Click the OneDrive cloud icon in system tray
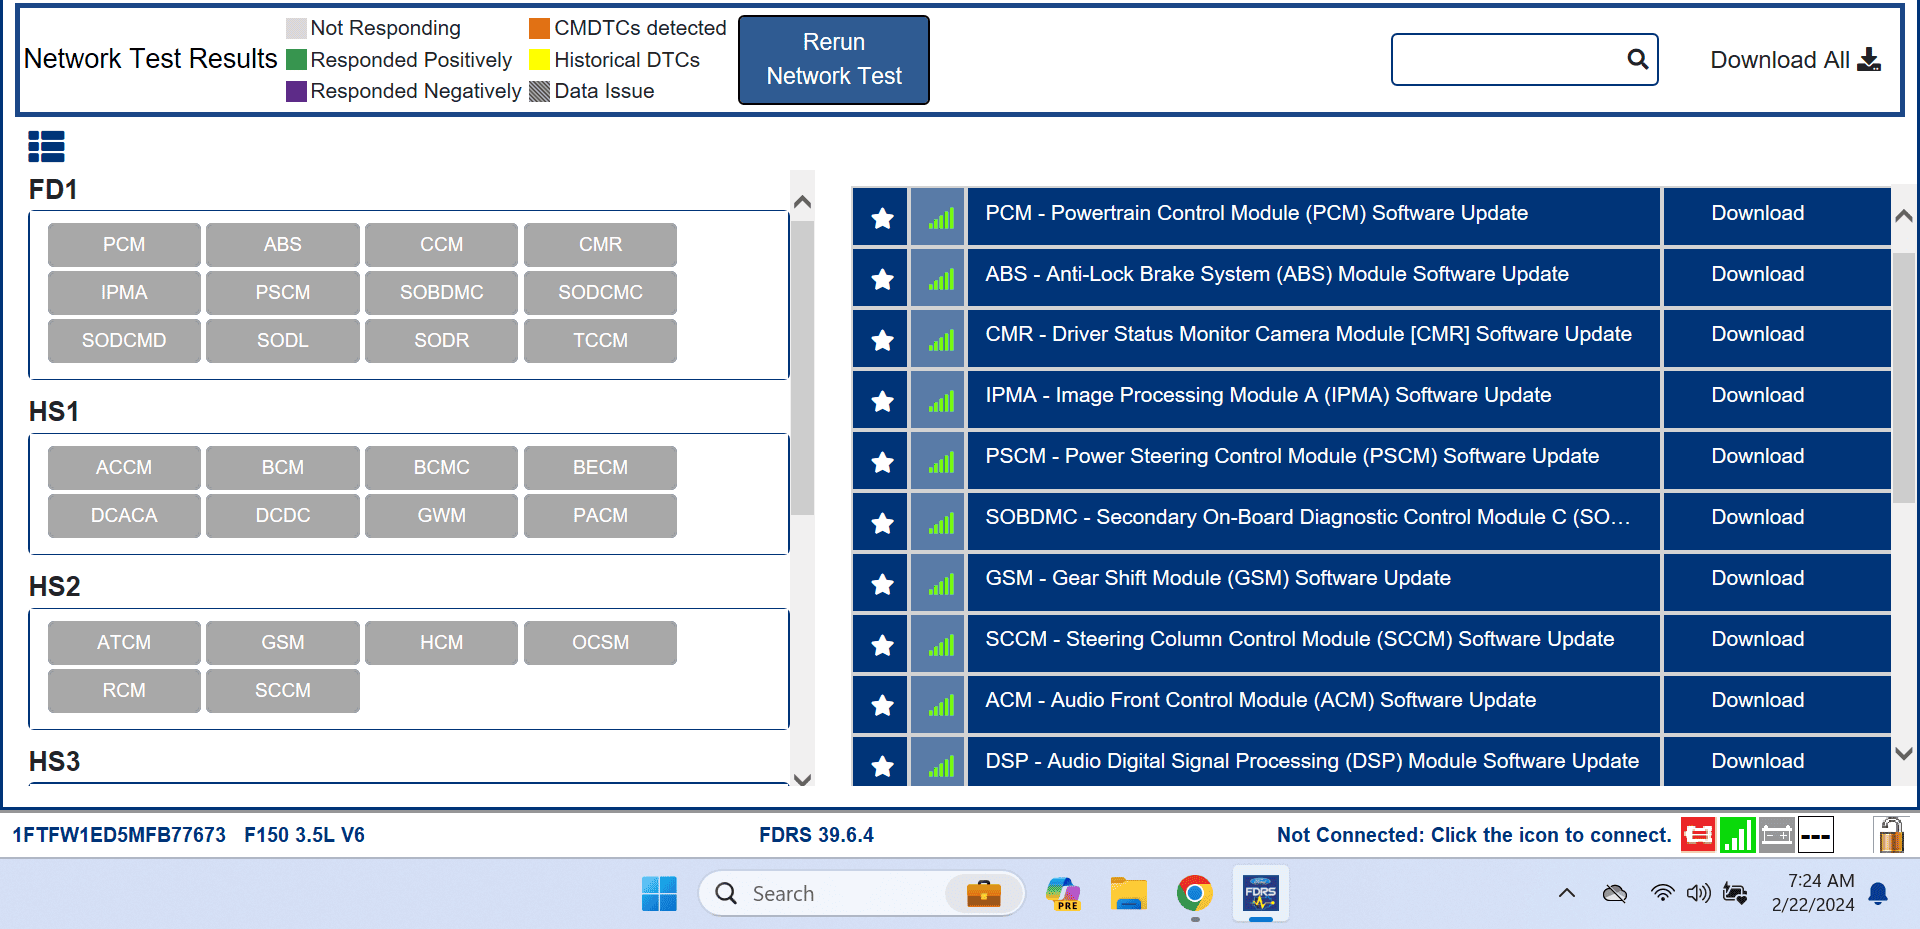This screenshot has width=1920, height=929. point(1615,893)
